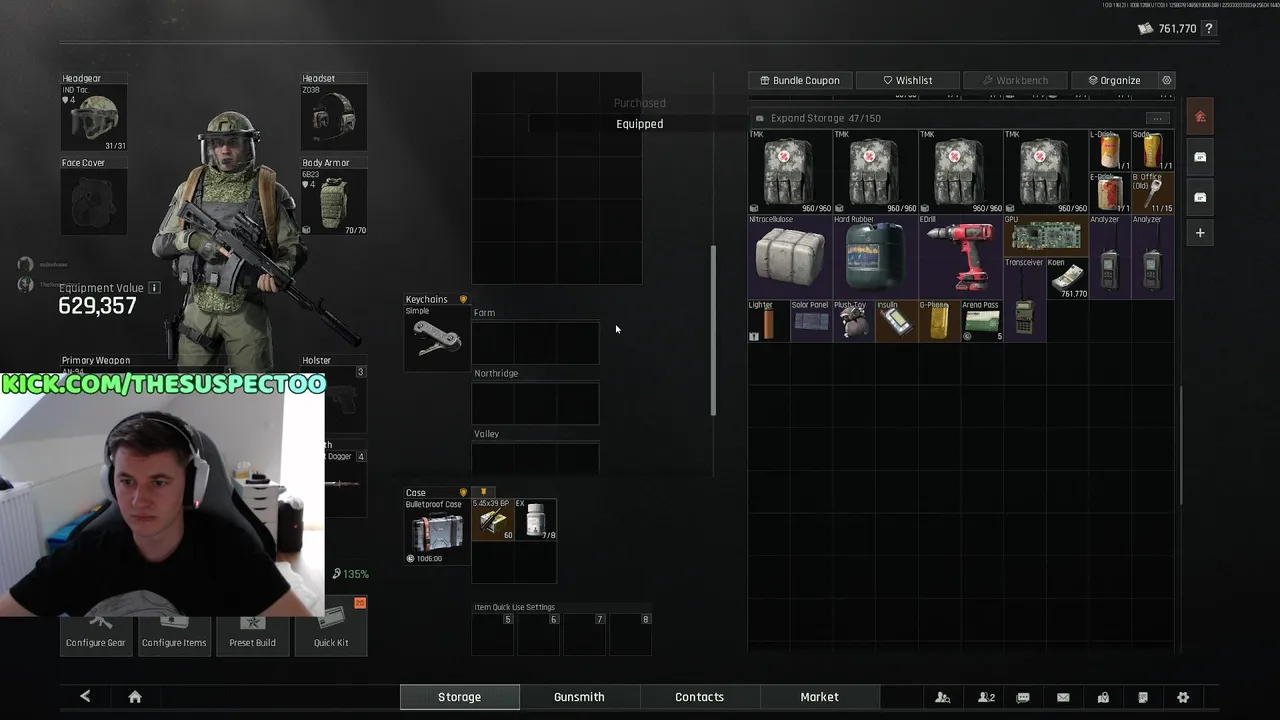Screen dimensions: 1280x720
Task: Switch to the Storage tab
Action: 460,697
